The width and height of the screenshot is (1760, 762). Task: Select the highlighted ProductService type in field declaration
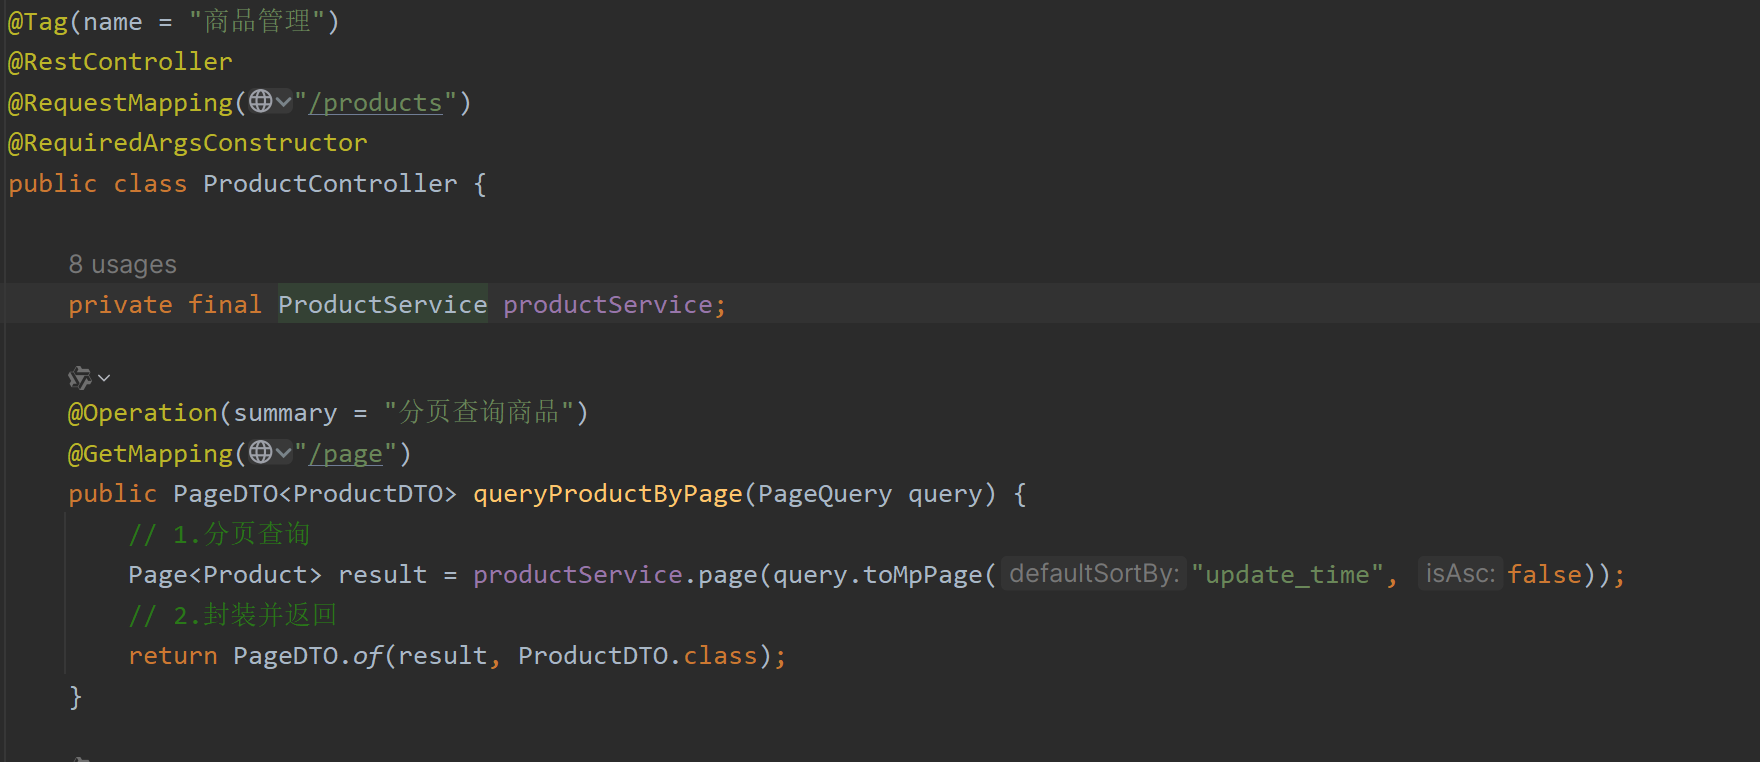pos(382,305)
